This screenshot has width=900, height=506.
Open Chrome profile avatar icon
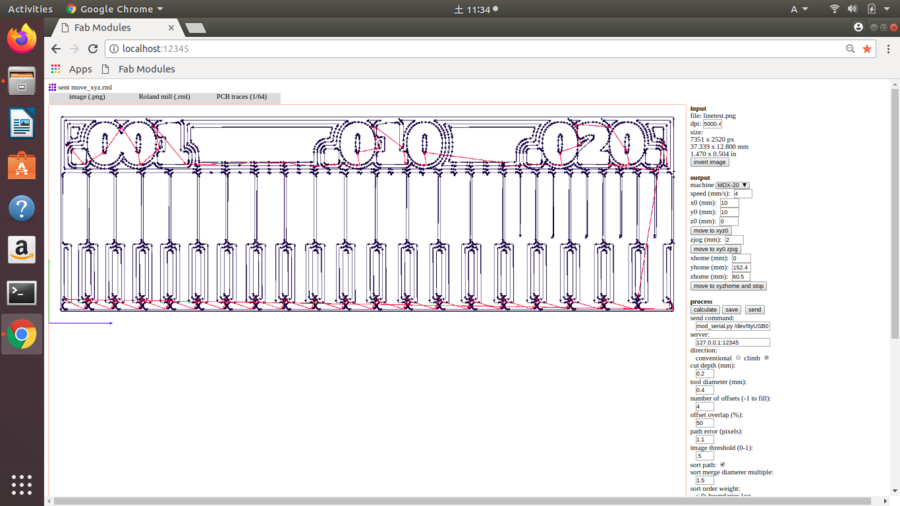(858, 27)
